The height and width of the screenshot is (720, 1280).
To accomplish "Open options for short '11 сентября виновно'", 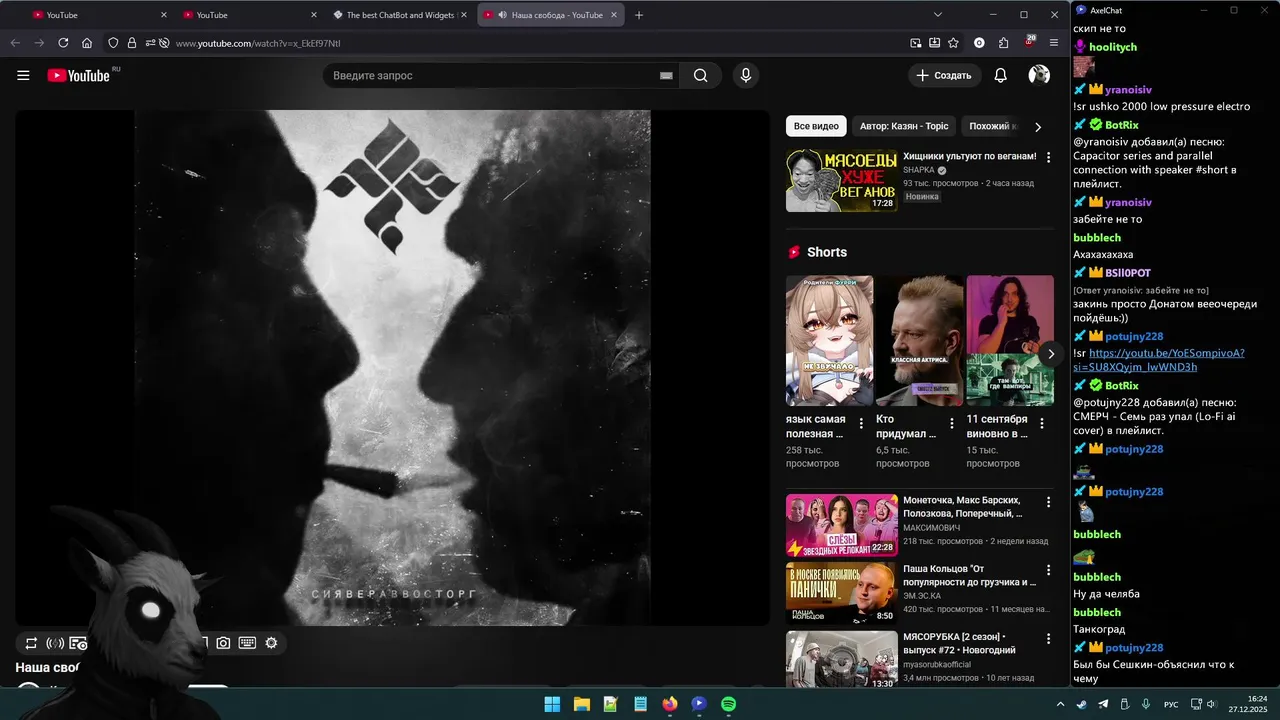I will point(1041,424).
